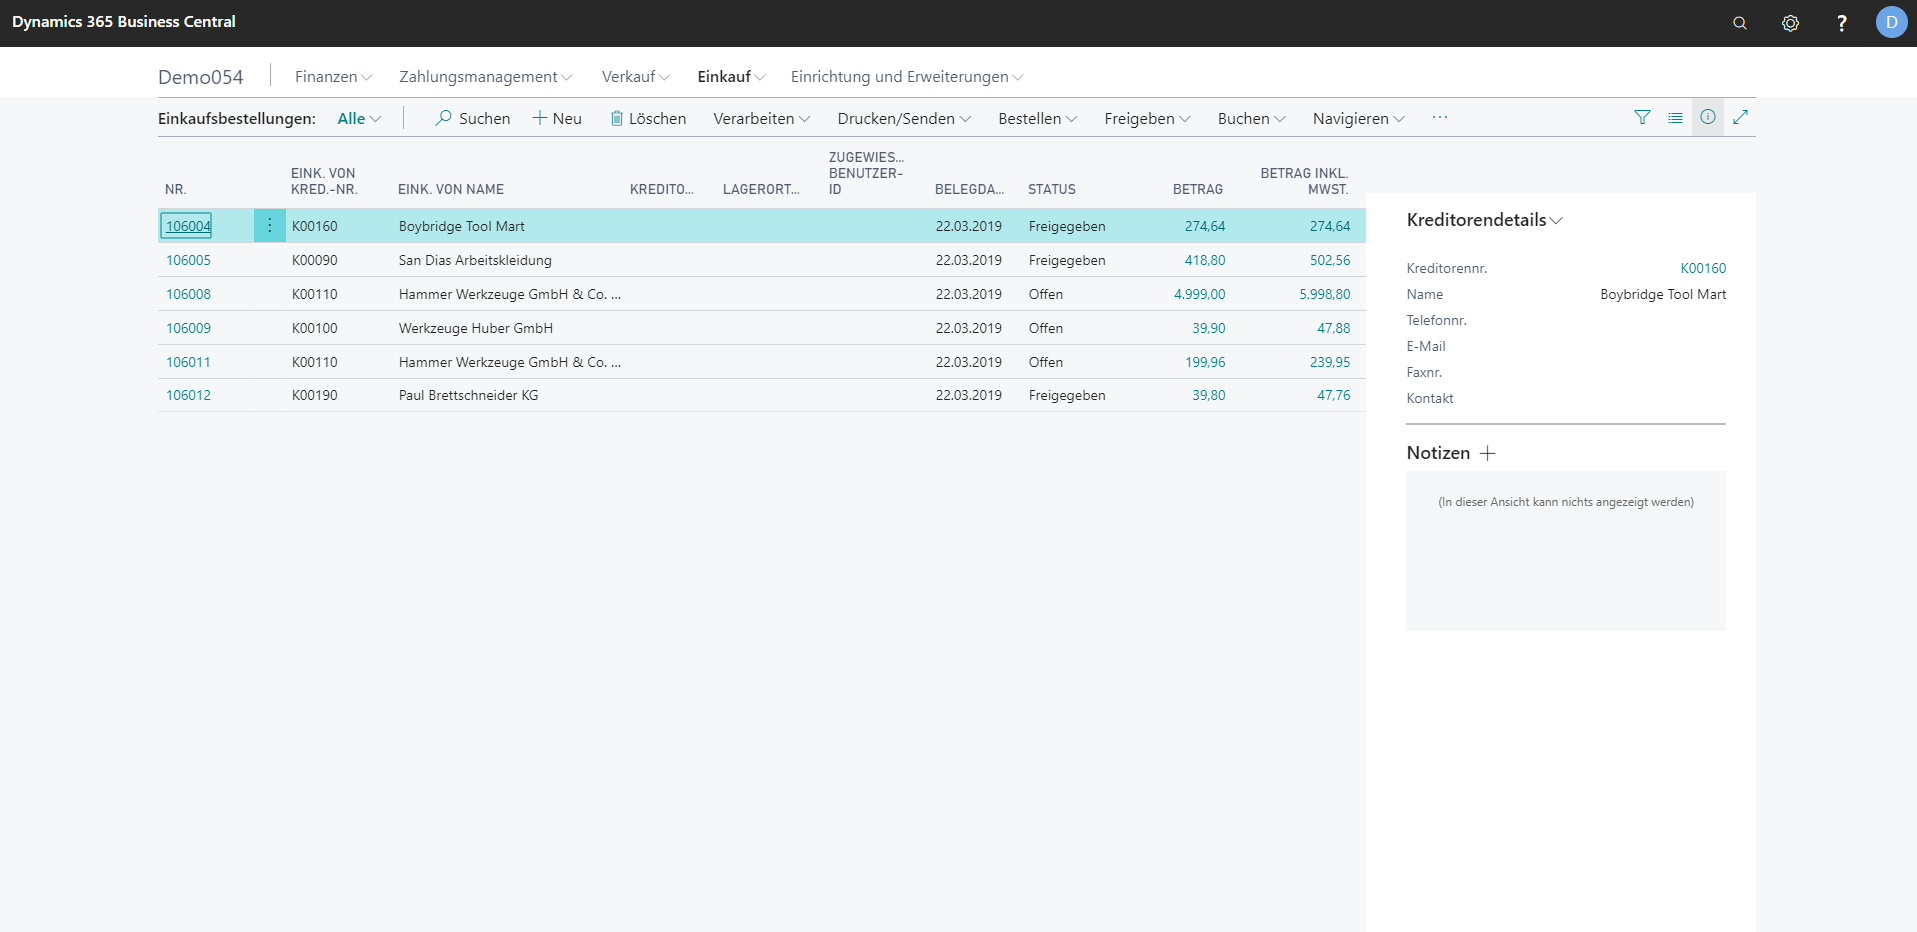The width and height of the screenshot is (1917, 932).
Task: Expand the Drucken/Senden dropdown
Action: pos(904,118)
